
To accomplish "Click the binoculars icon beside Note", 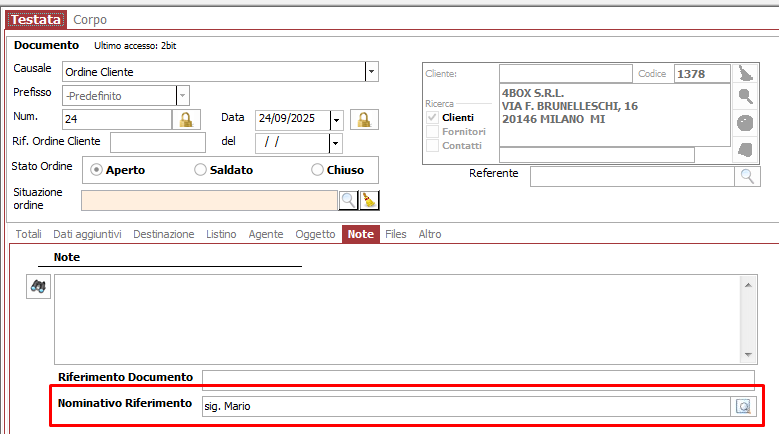I will 39,286.
